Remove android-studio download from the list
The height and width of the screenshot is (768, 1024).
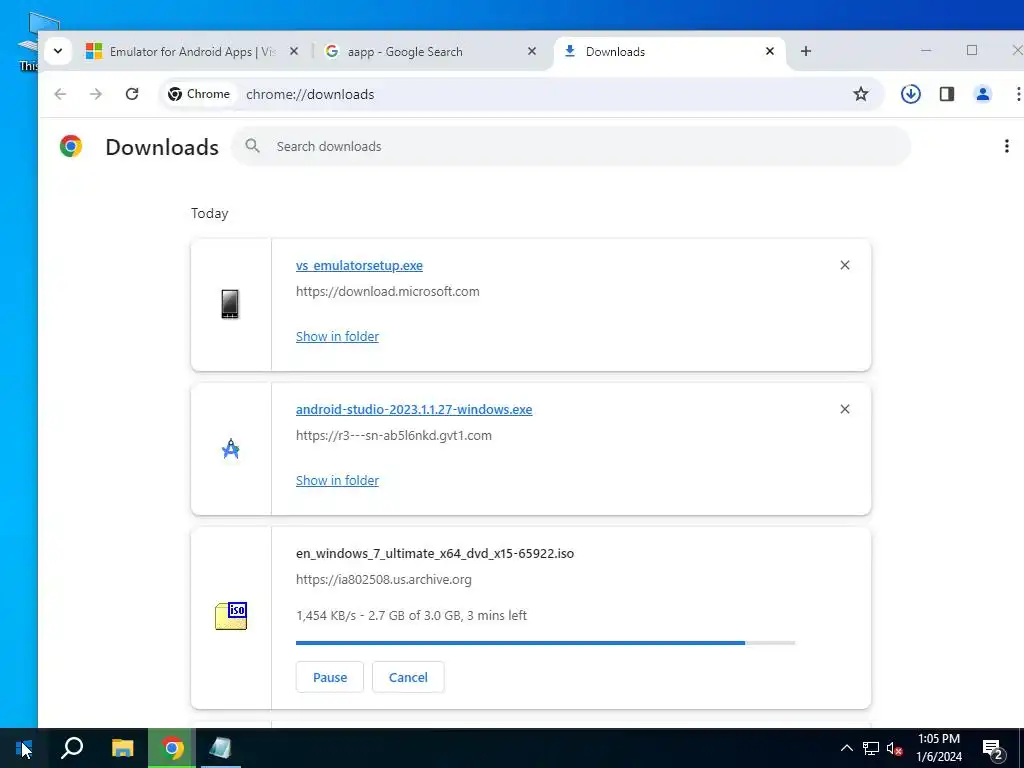[844, 409]
